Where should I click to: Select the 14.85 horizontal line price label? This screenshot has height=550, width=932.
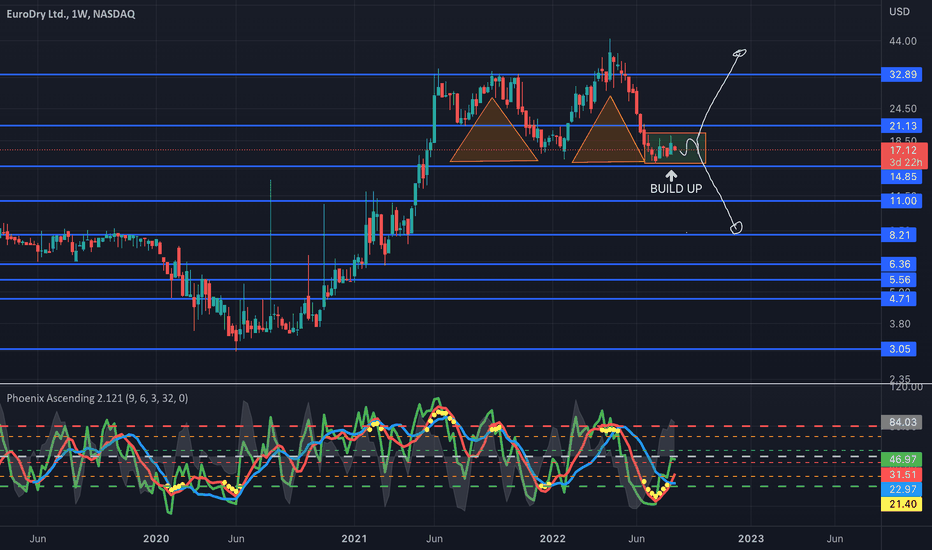pos(902,177)
